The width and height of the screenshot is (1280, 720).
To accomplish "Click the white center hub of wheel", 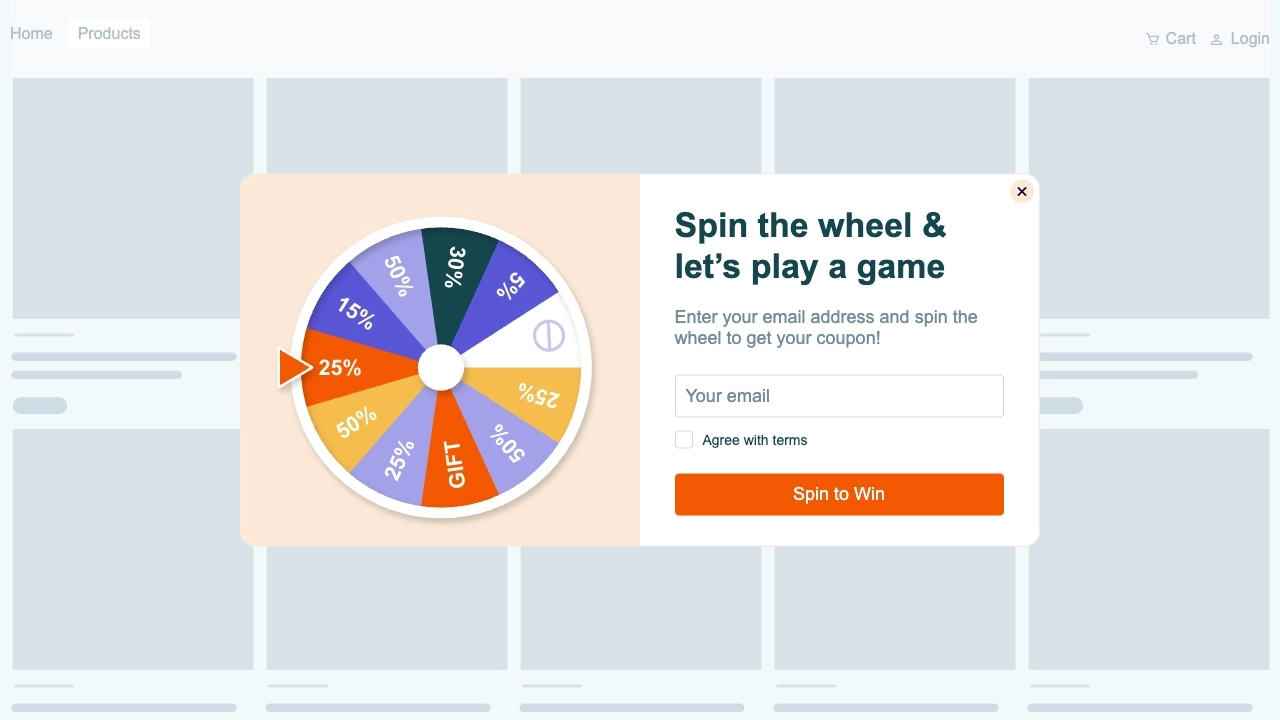I will click(x=441, y=368).
